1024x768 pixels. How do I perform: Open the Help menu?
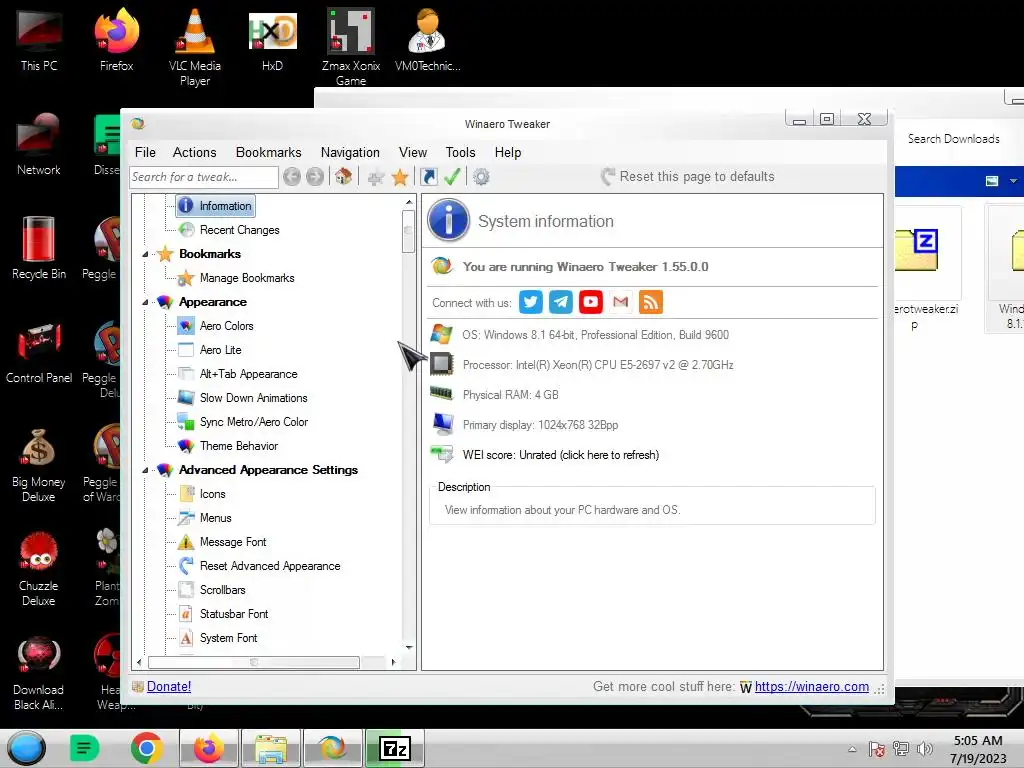[x=507, y=152]
